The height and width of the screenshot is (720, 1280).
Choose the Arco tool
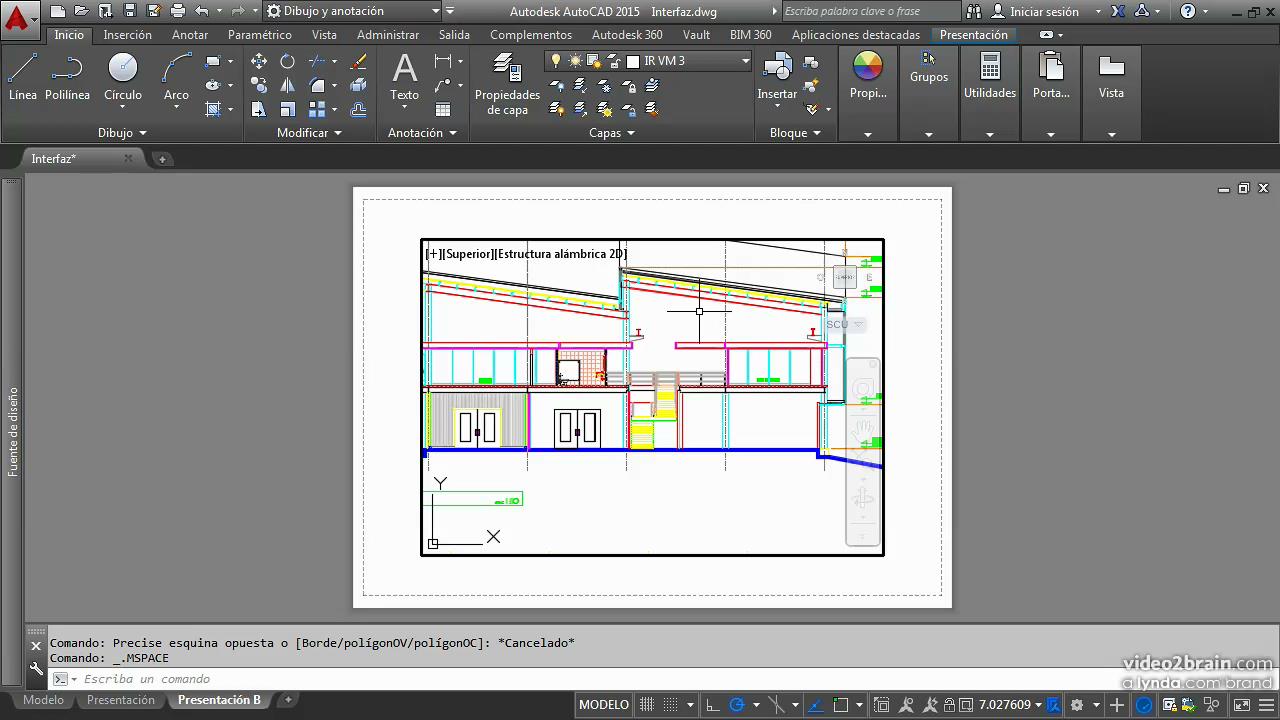coord(176,78)
